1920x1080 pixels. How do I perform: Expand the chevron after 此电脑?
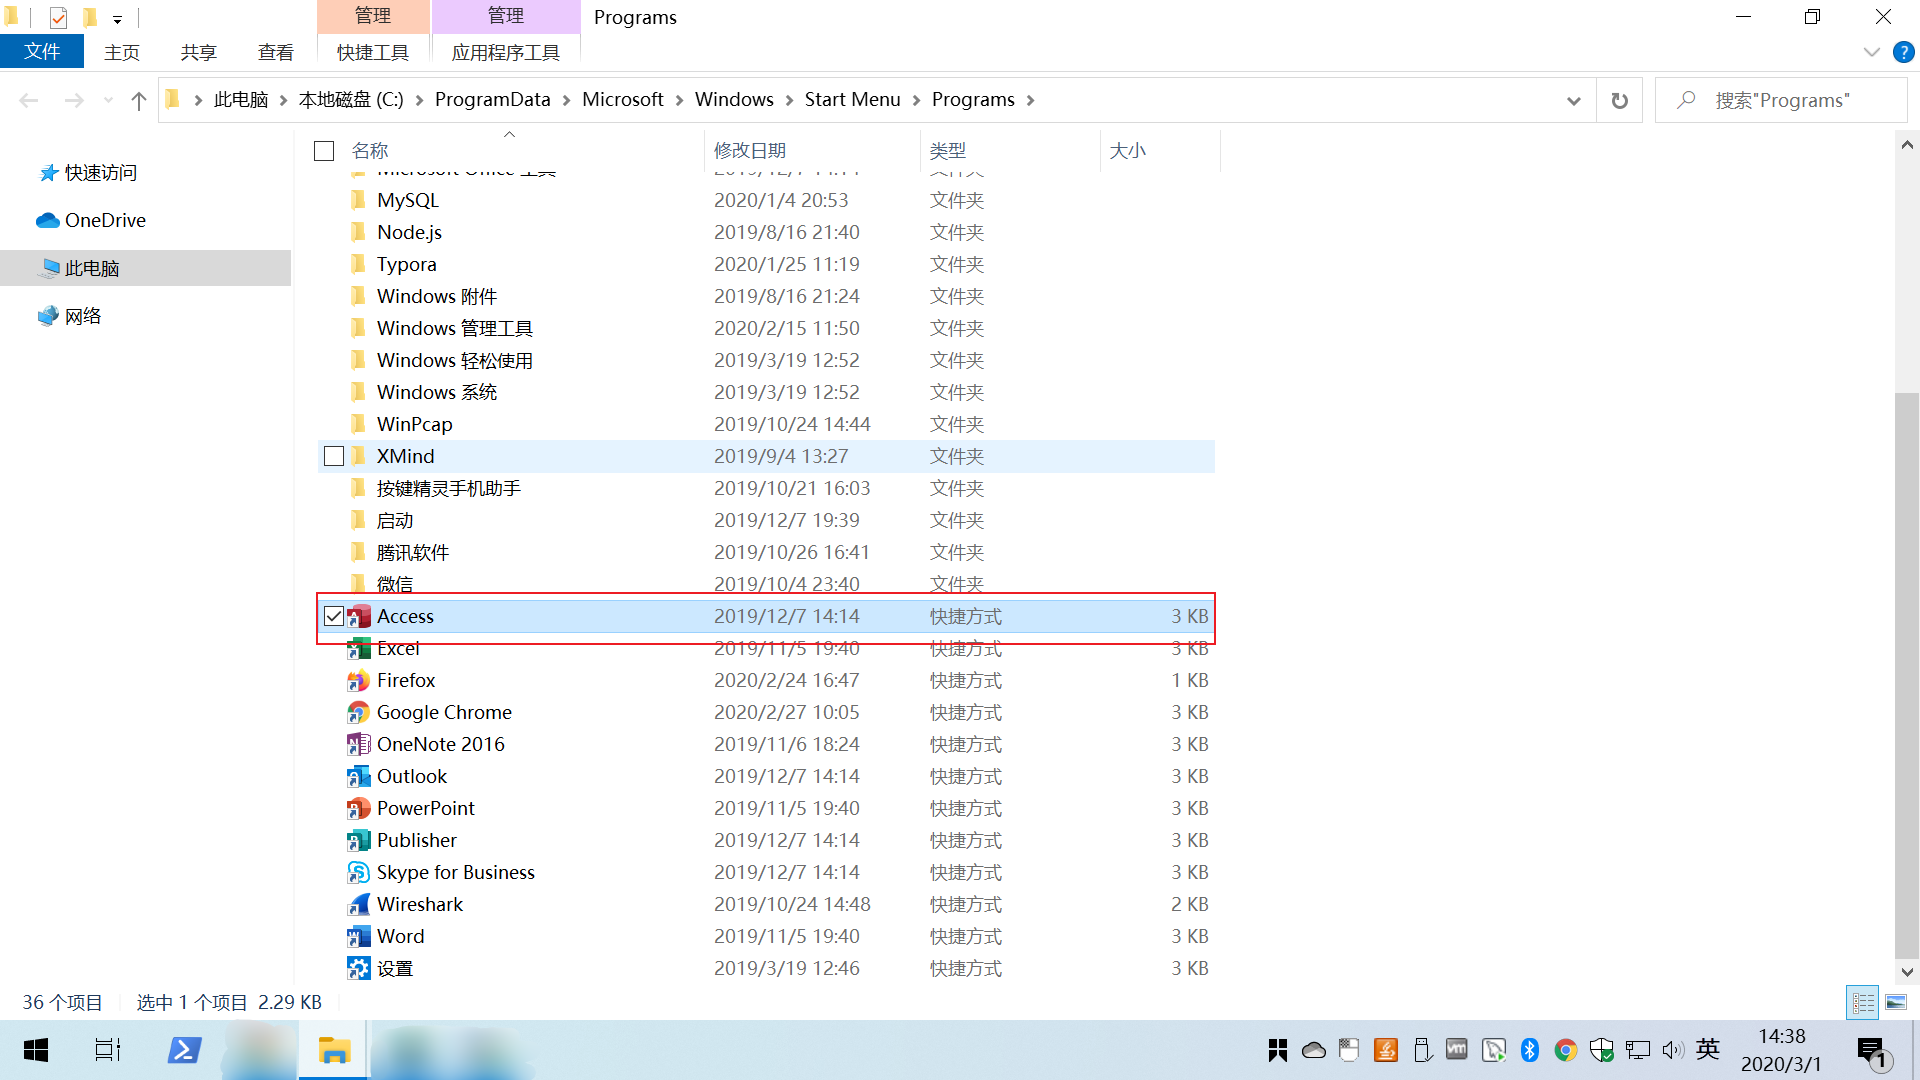tap(283, 100)
